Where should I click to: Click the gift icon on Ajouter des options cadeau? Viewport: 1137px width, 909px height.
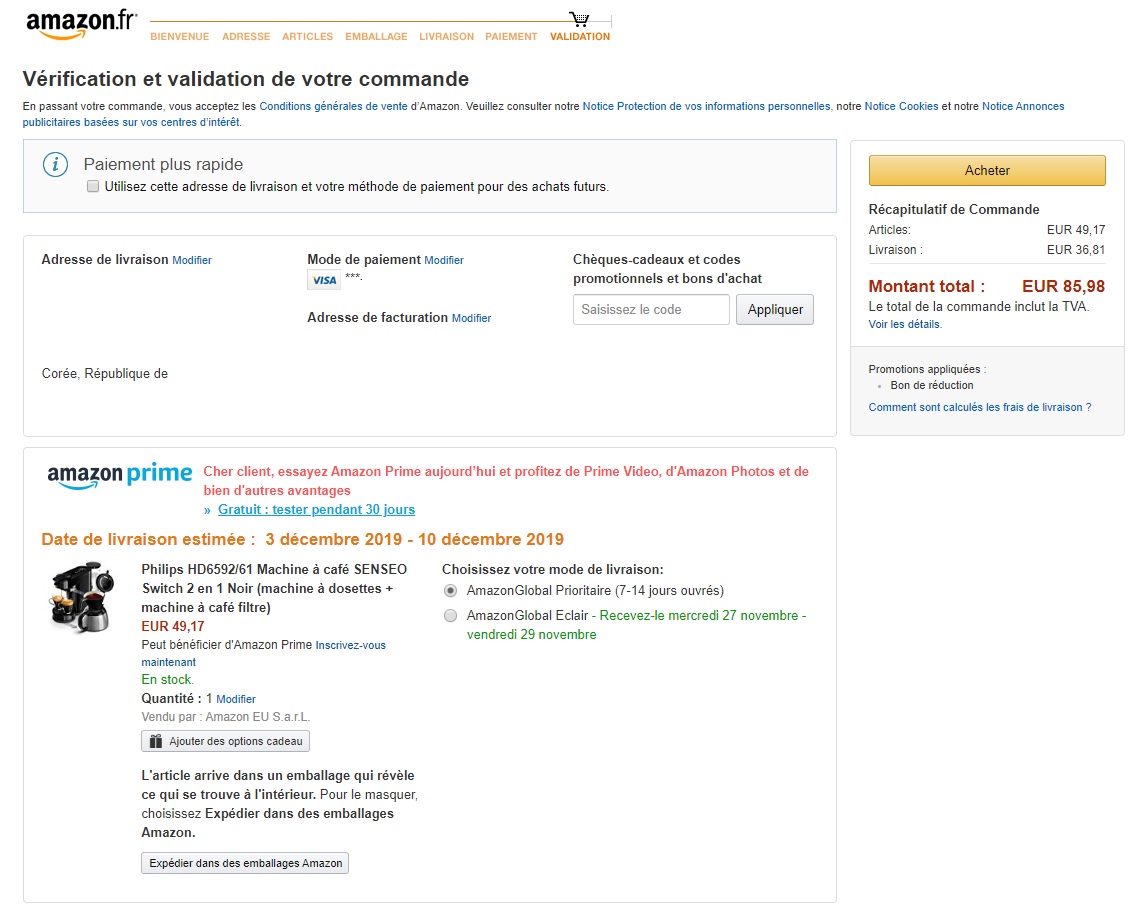coord(155,741)
